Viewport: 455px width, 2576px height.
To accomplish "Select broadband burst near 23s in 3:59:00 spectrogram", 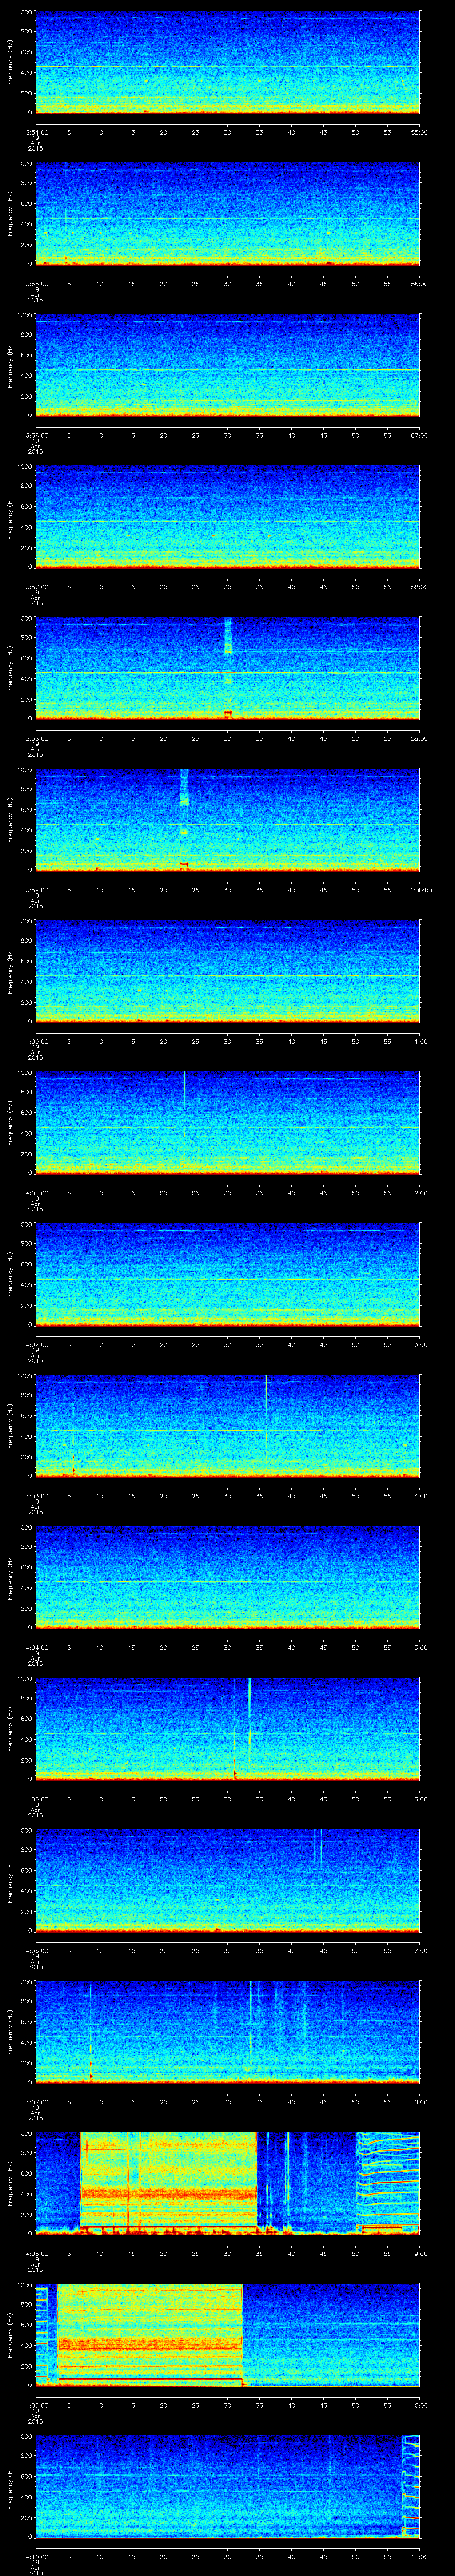I will (x=184, y=819).
